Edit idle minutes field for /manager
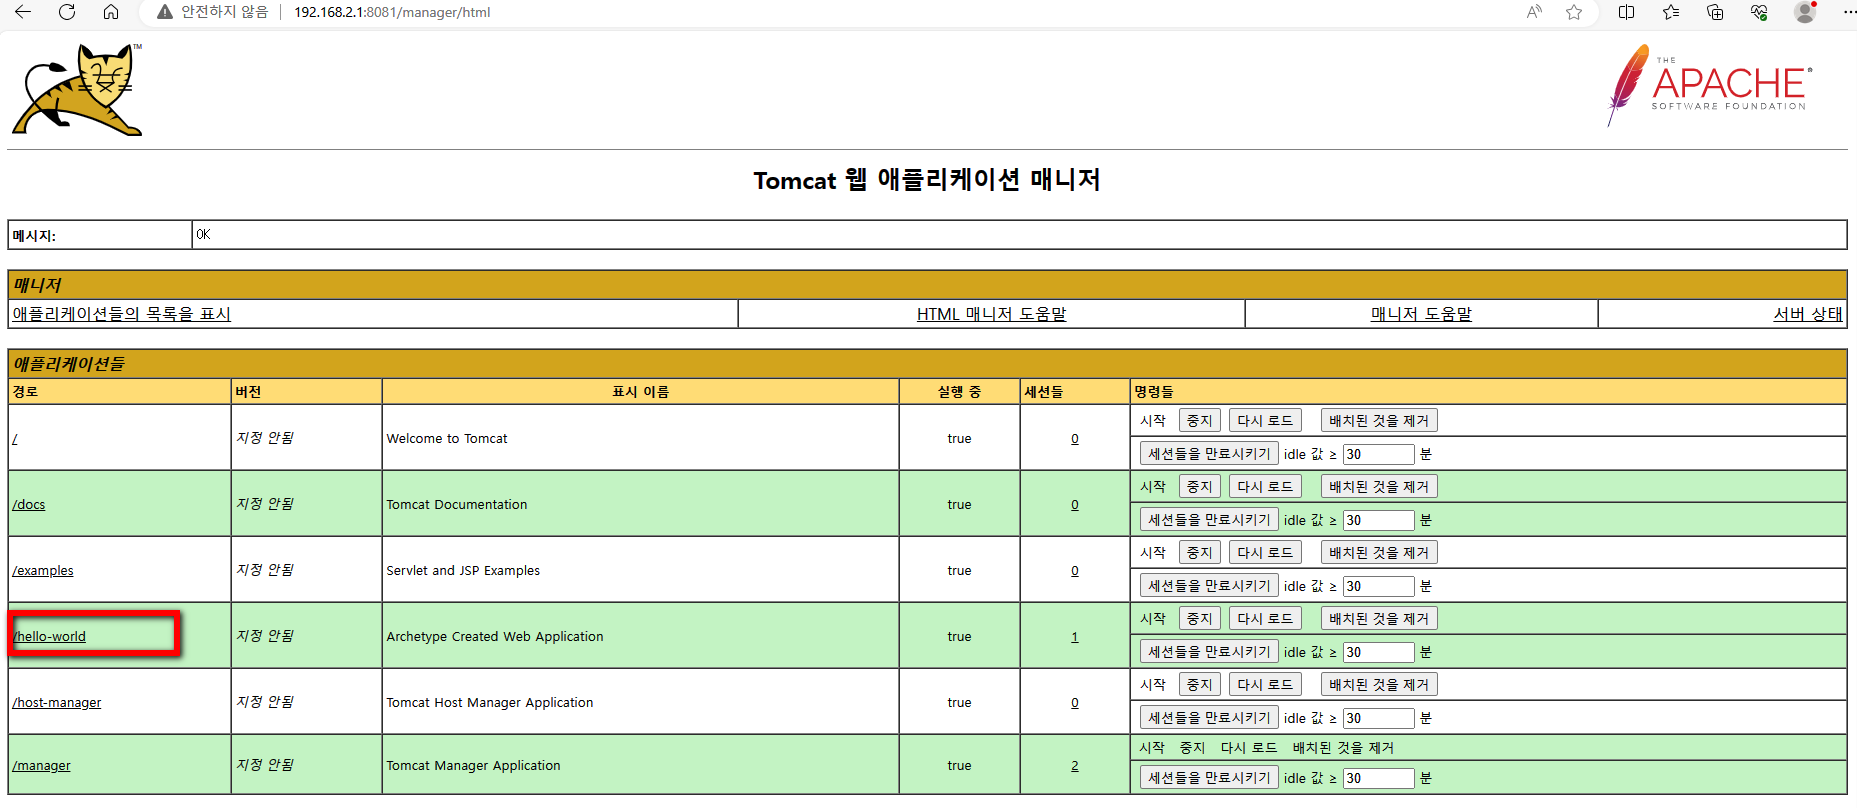This screenshot has height=808, width=1857. pyautogui.click(x=1378, y=778)
